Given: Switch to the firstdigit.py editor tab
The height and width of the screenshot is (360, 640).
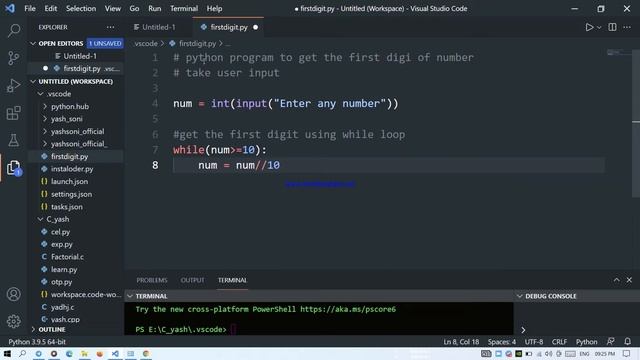Looking at the screenshot, I should [228, 27].
